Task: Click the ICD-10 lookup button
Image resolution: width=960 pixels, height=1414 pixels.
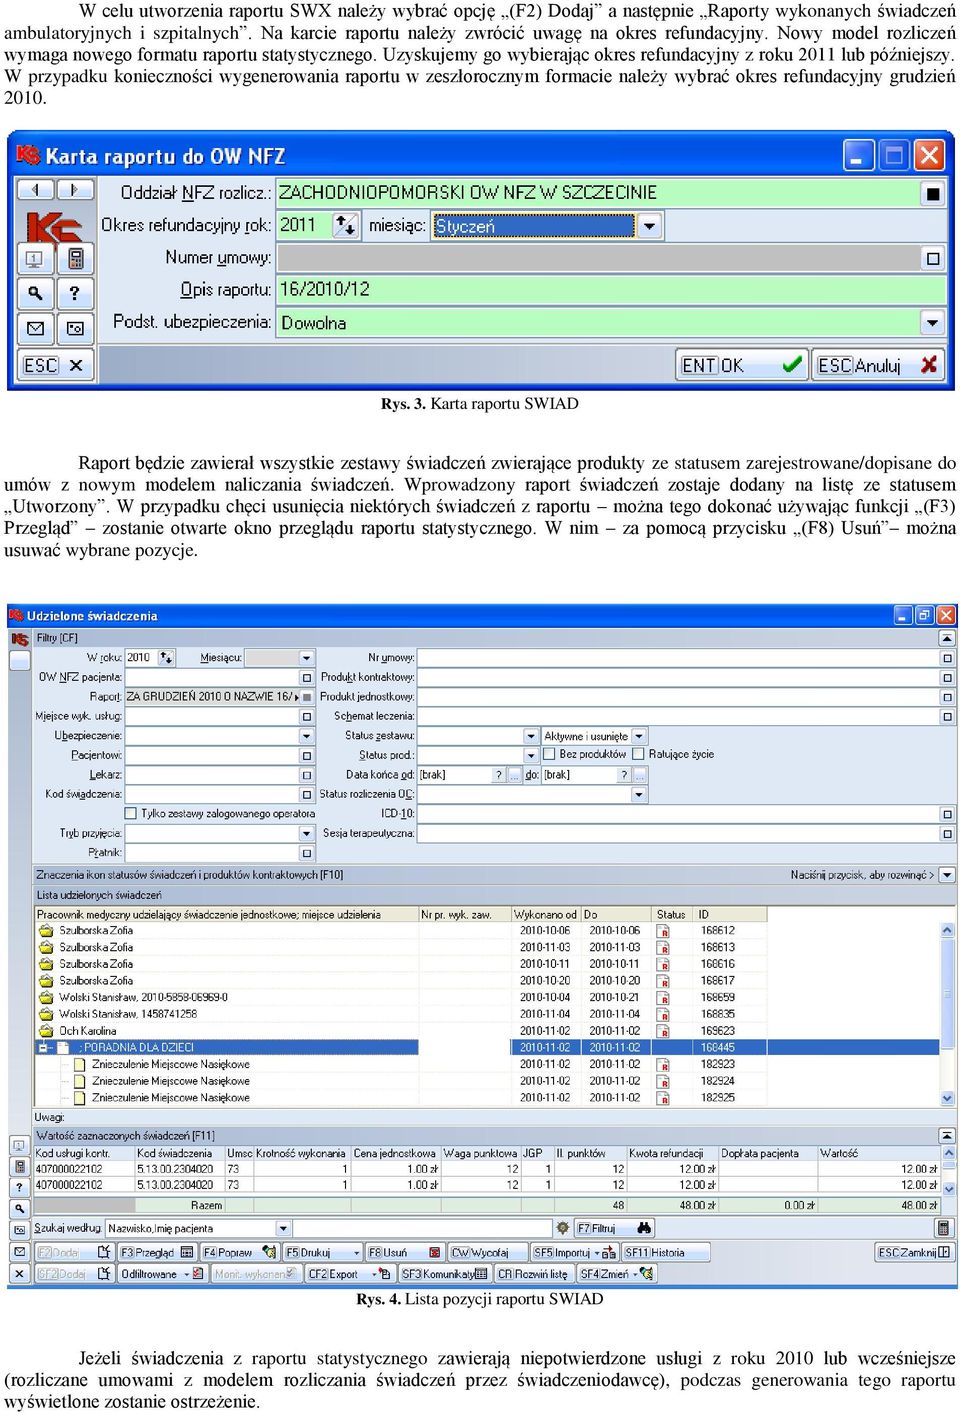Action: [947, 814]
